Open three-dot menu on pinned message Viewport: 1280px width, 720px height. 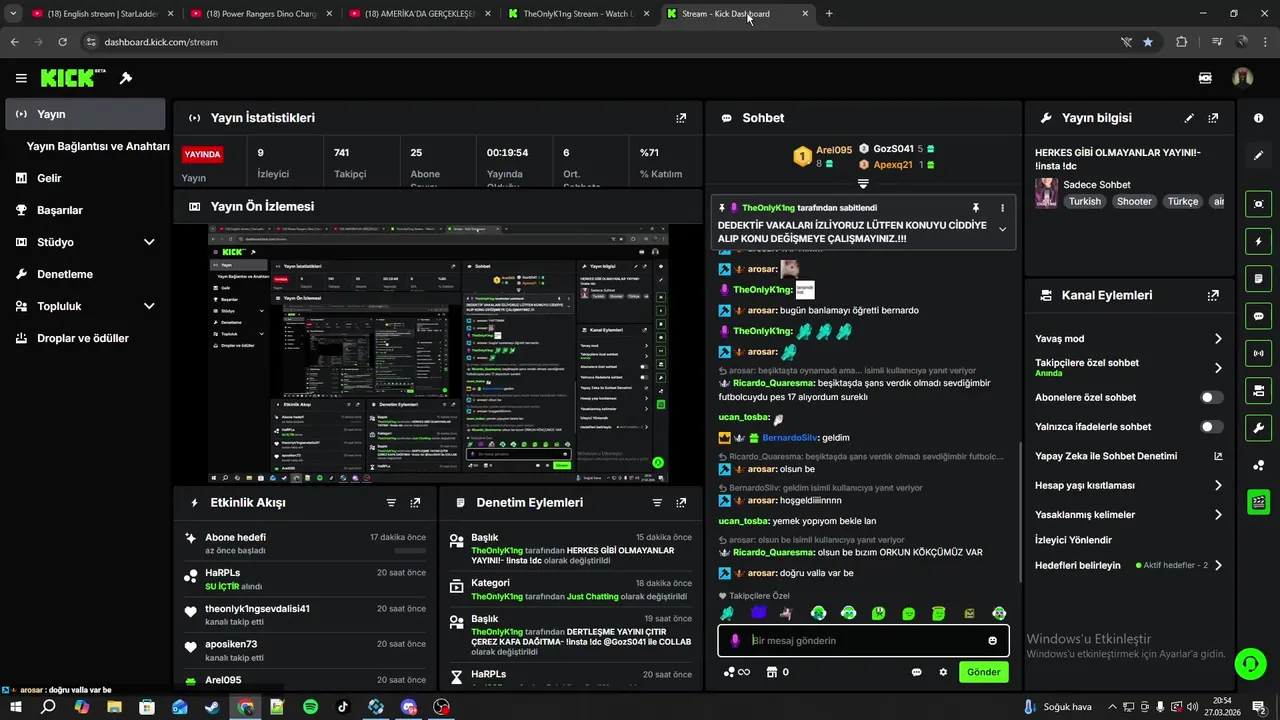tap(1002, 208)
